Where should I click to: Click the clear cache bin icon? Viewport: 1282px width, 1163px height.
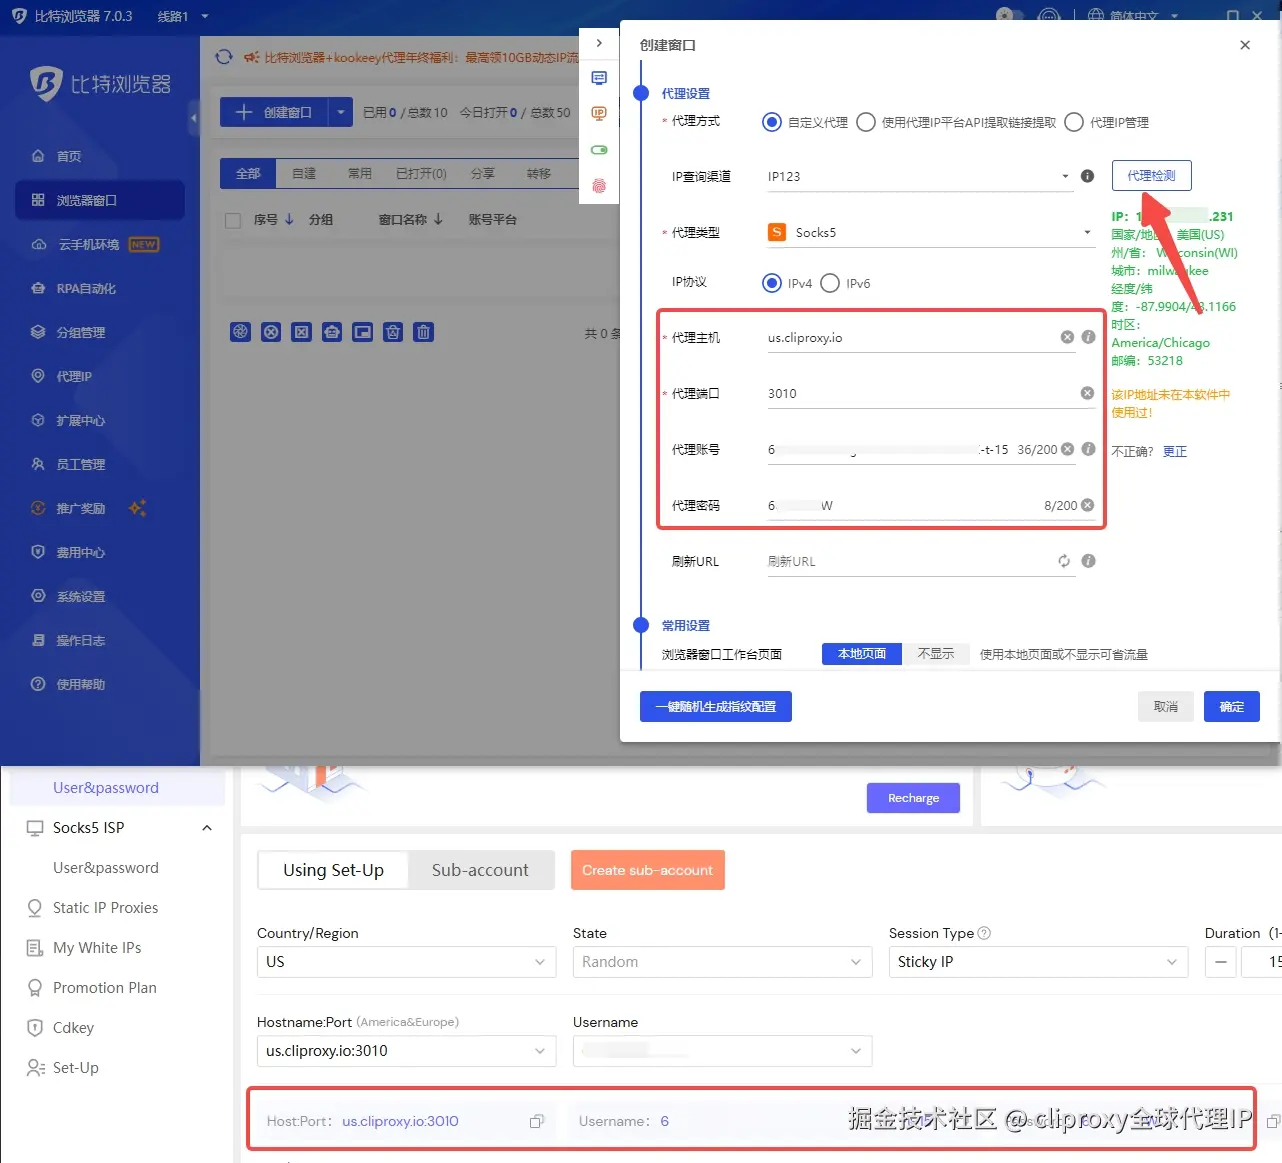393,332
